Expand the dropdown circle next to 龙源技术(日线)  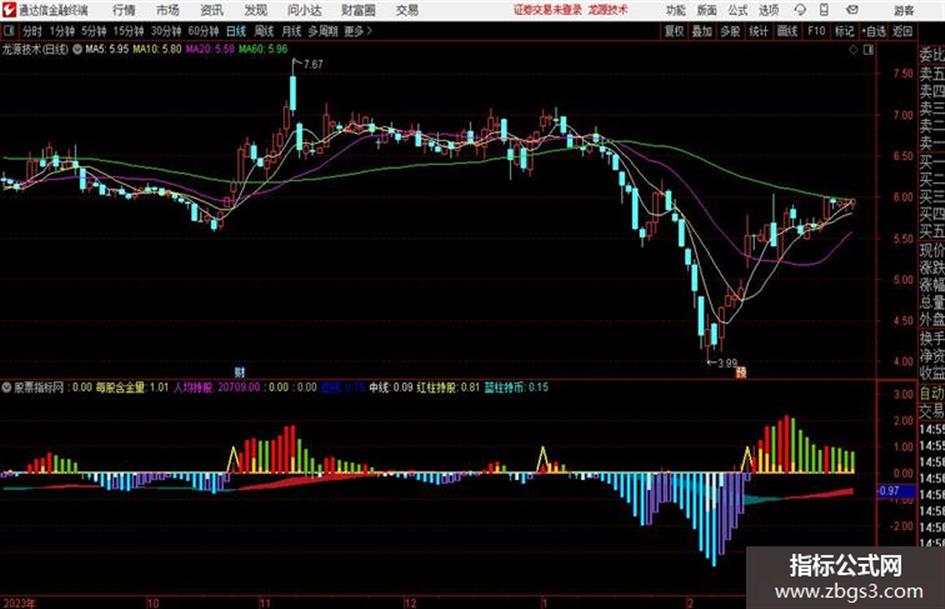coord(77,49)
